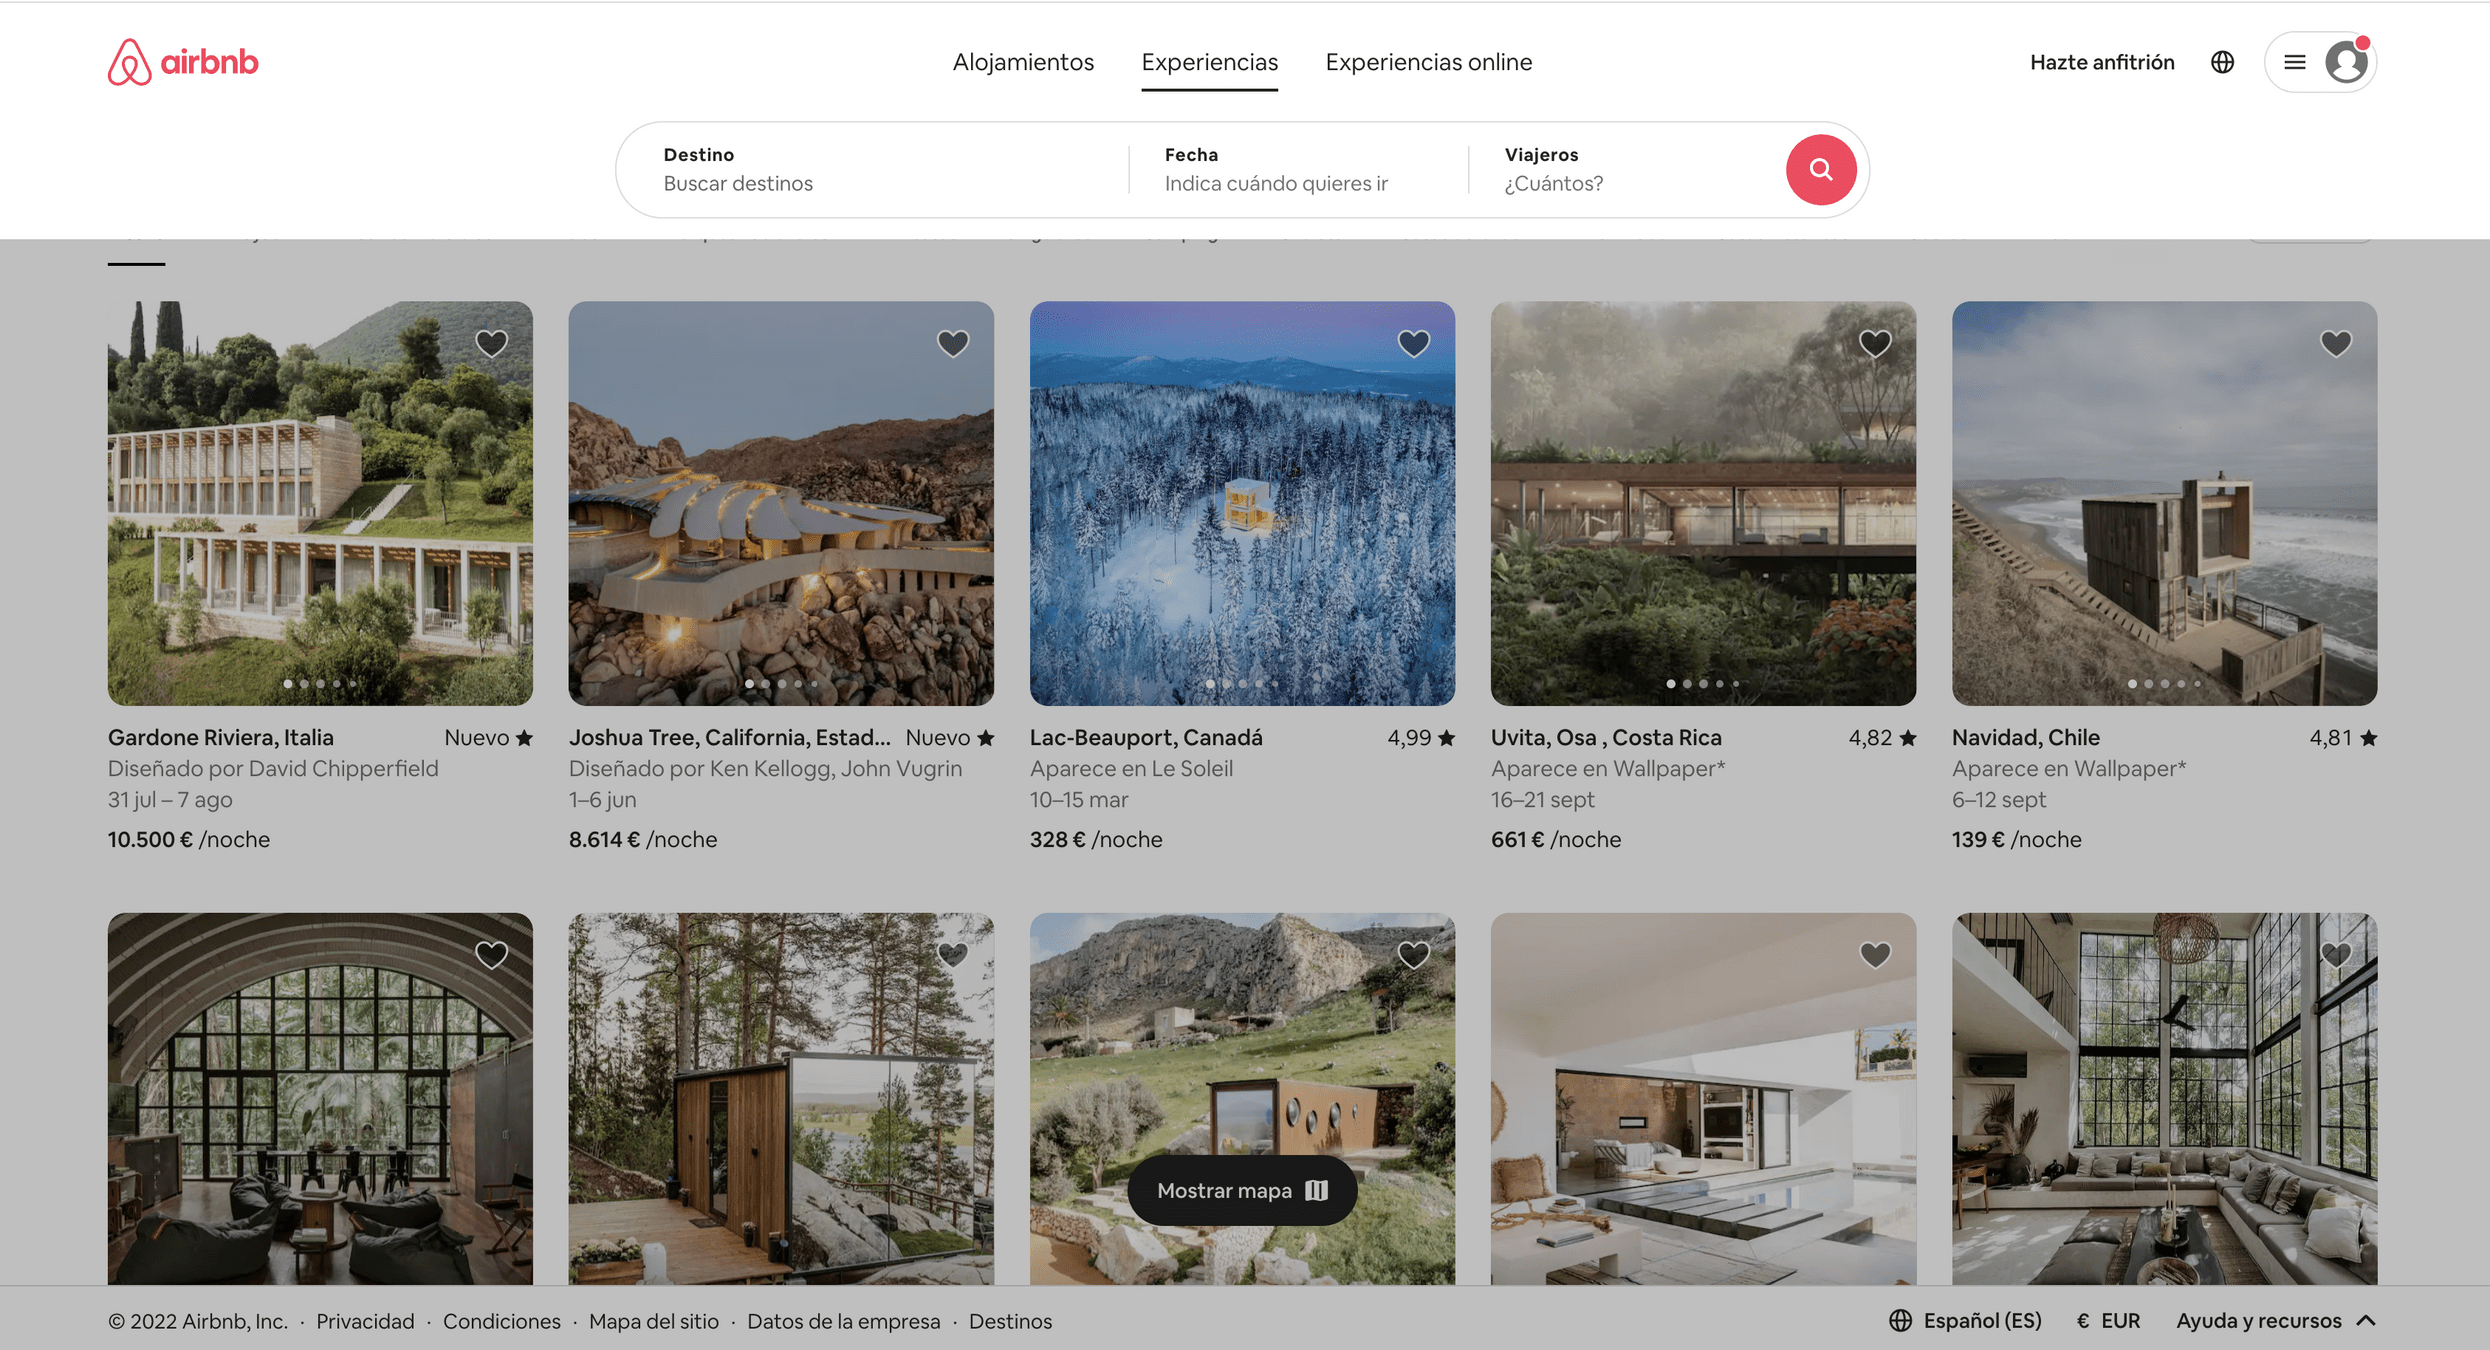
Task: Switch to the Alojamientos tab
Action: tap(1023, 62)
